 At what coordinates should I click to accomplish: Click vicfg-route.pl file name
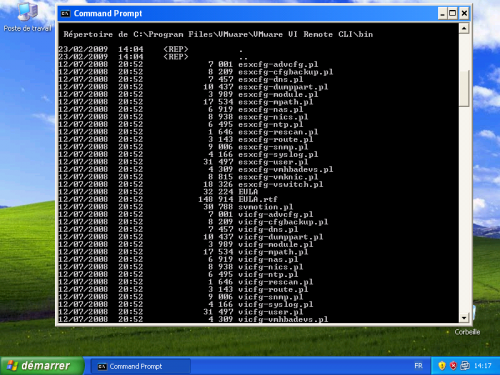[x=273, y=289]
